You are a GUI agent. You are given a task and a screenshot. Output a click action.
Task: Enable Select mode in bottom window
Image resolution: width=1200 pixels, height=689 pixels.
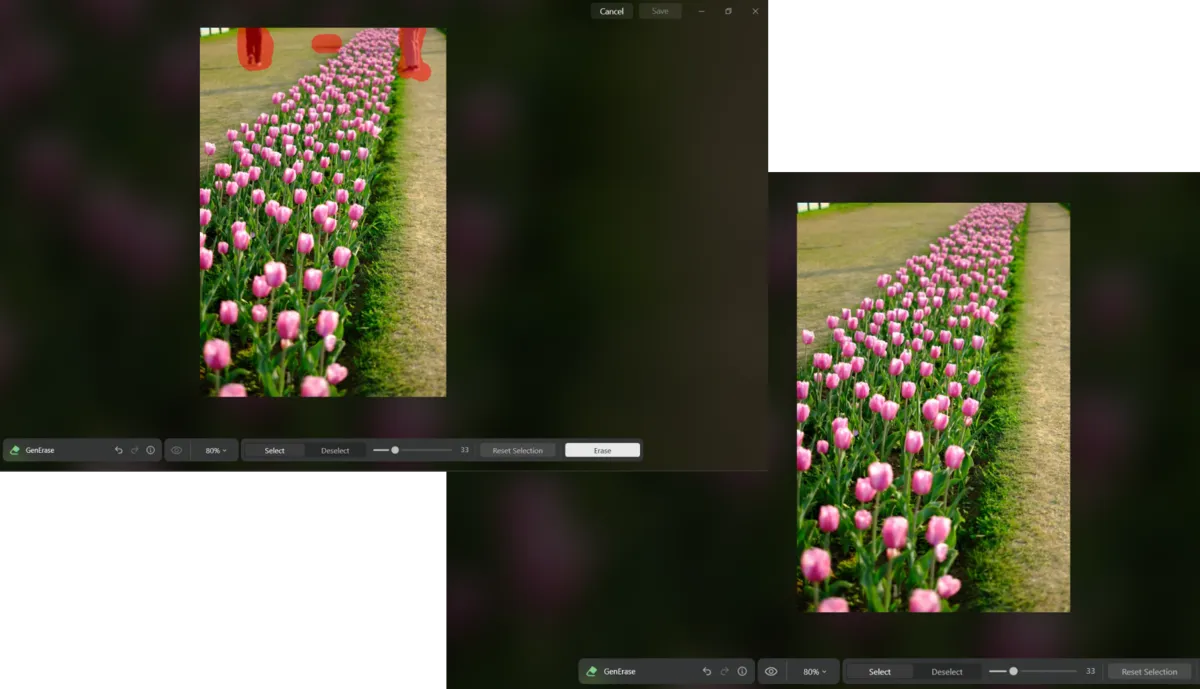click(x=879, y=671)
